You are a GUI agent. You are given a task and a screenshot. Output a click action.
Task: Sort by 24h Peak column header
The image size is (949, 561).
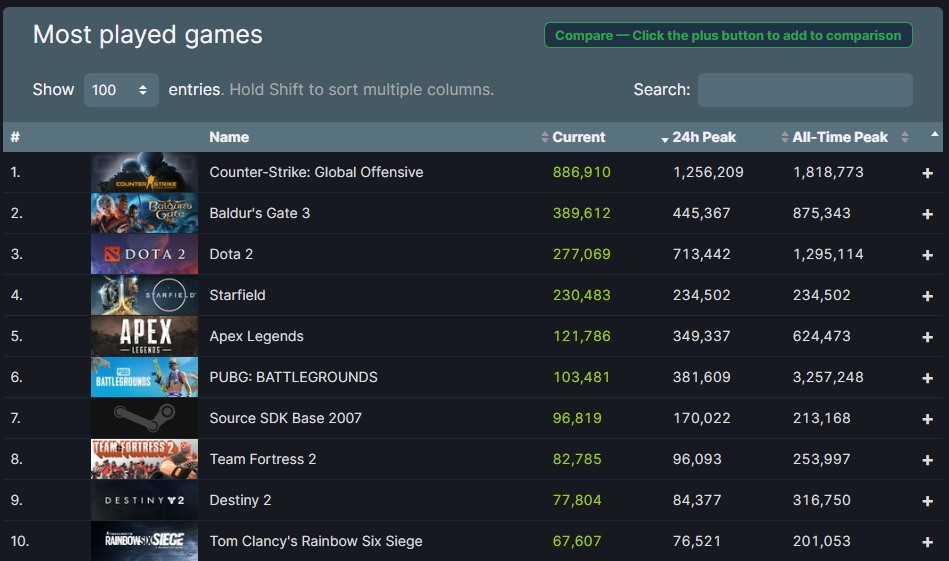704,137
